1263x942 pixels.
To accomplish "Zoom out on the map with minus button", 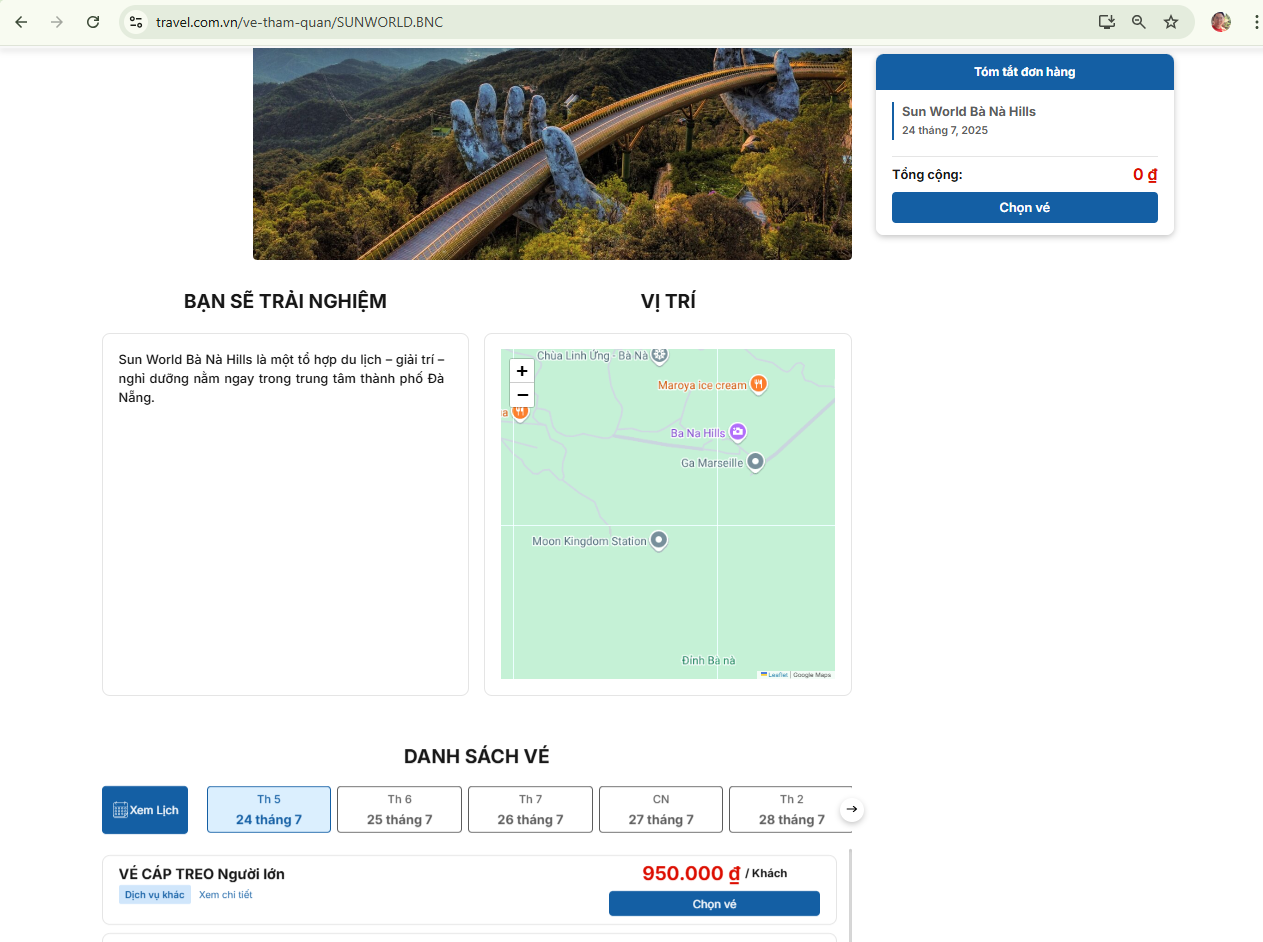I will tap(522, 395).
